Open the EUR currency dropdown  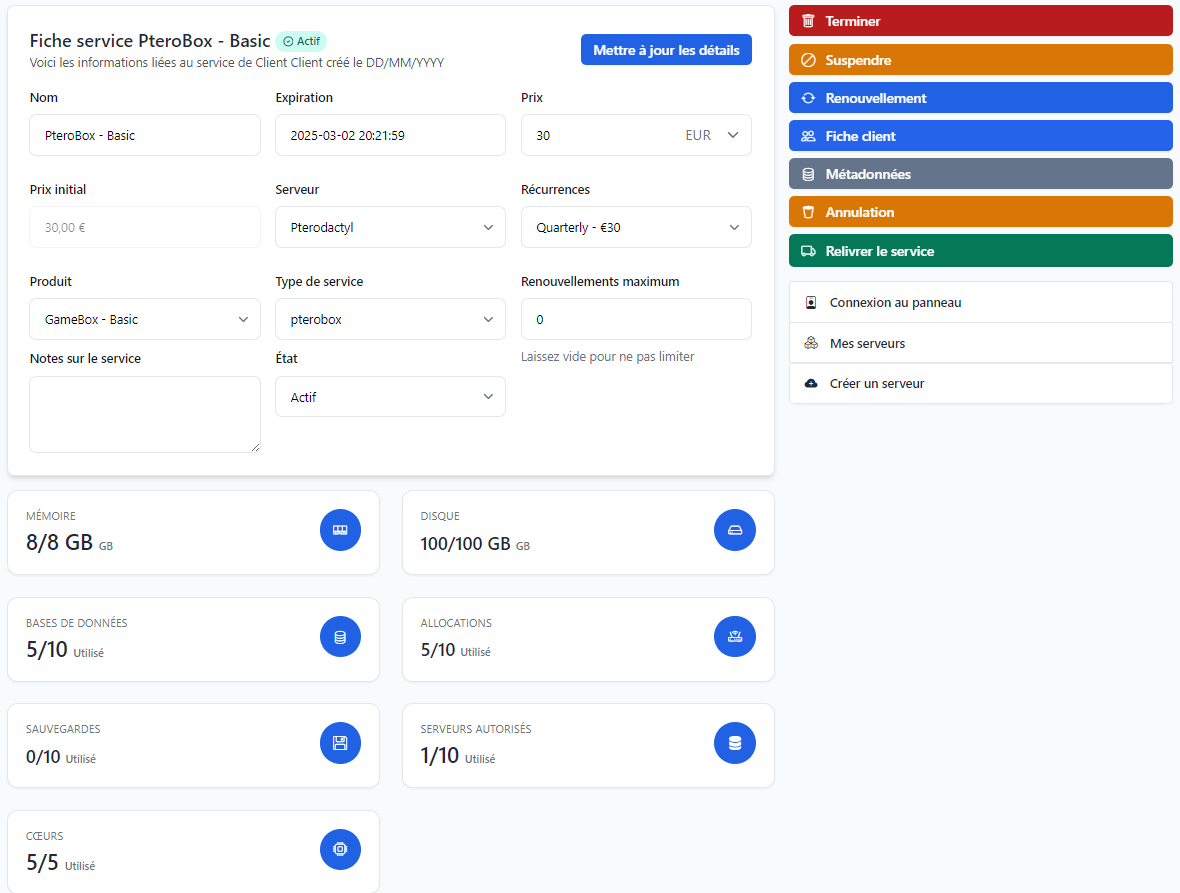(x=712, y=135)
